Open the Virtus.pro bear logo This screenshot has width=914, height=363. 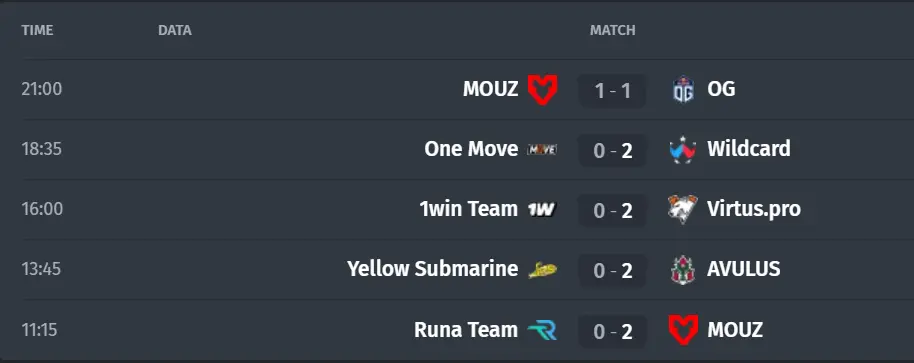683,209
